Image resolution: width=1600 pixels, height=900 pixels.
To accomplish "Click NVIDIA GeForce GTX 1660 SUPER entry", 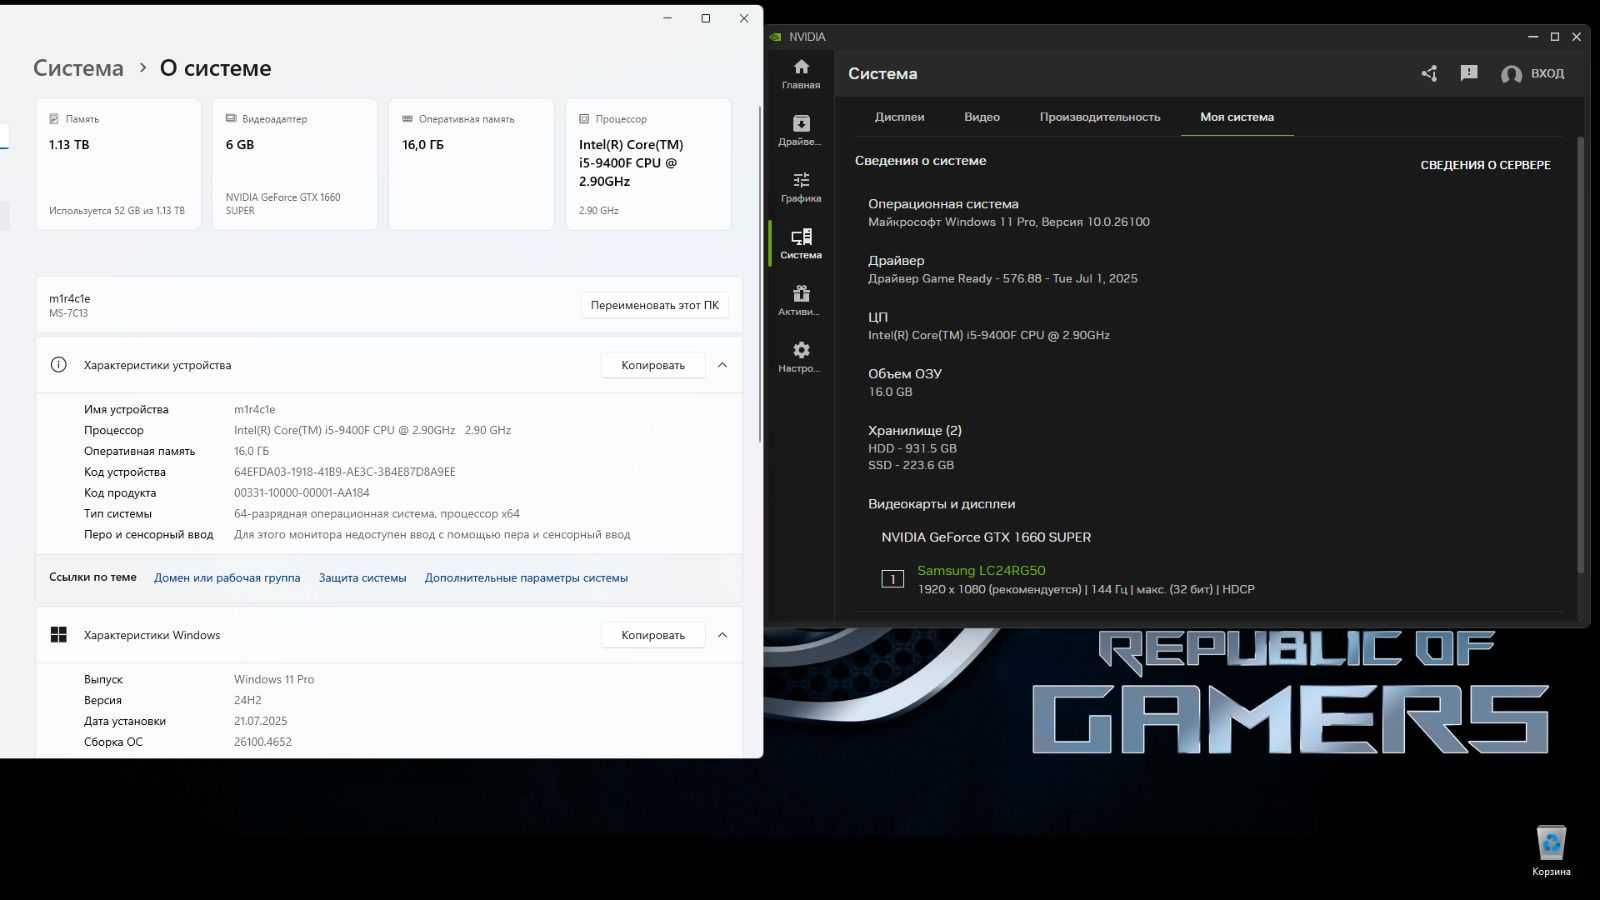I will [986, 537].
